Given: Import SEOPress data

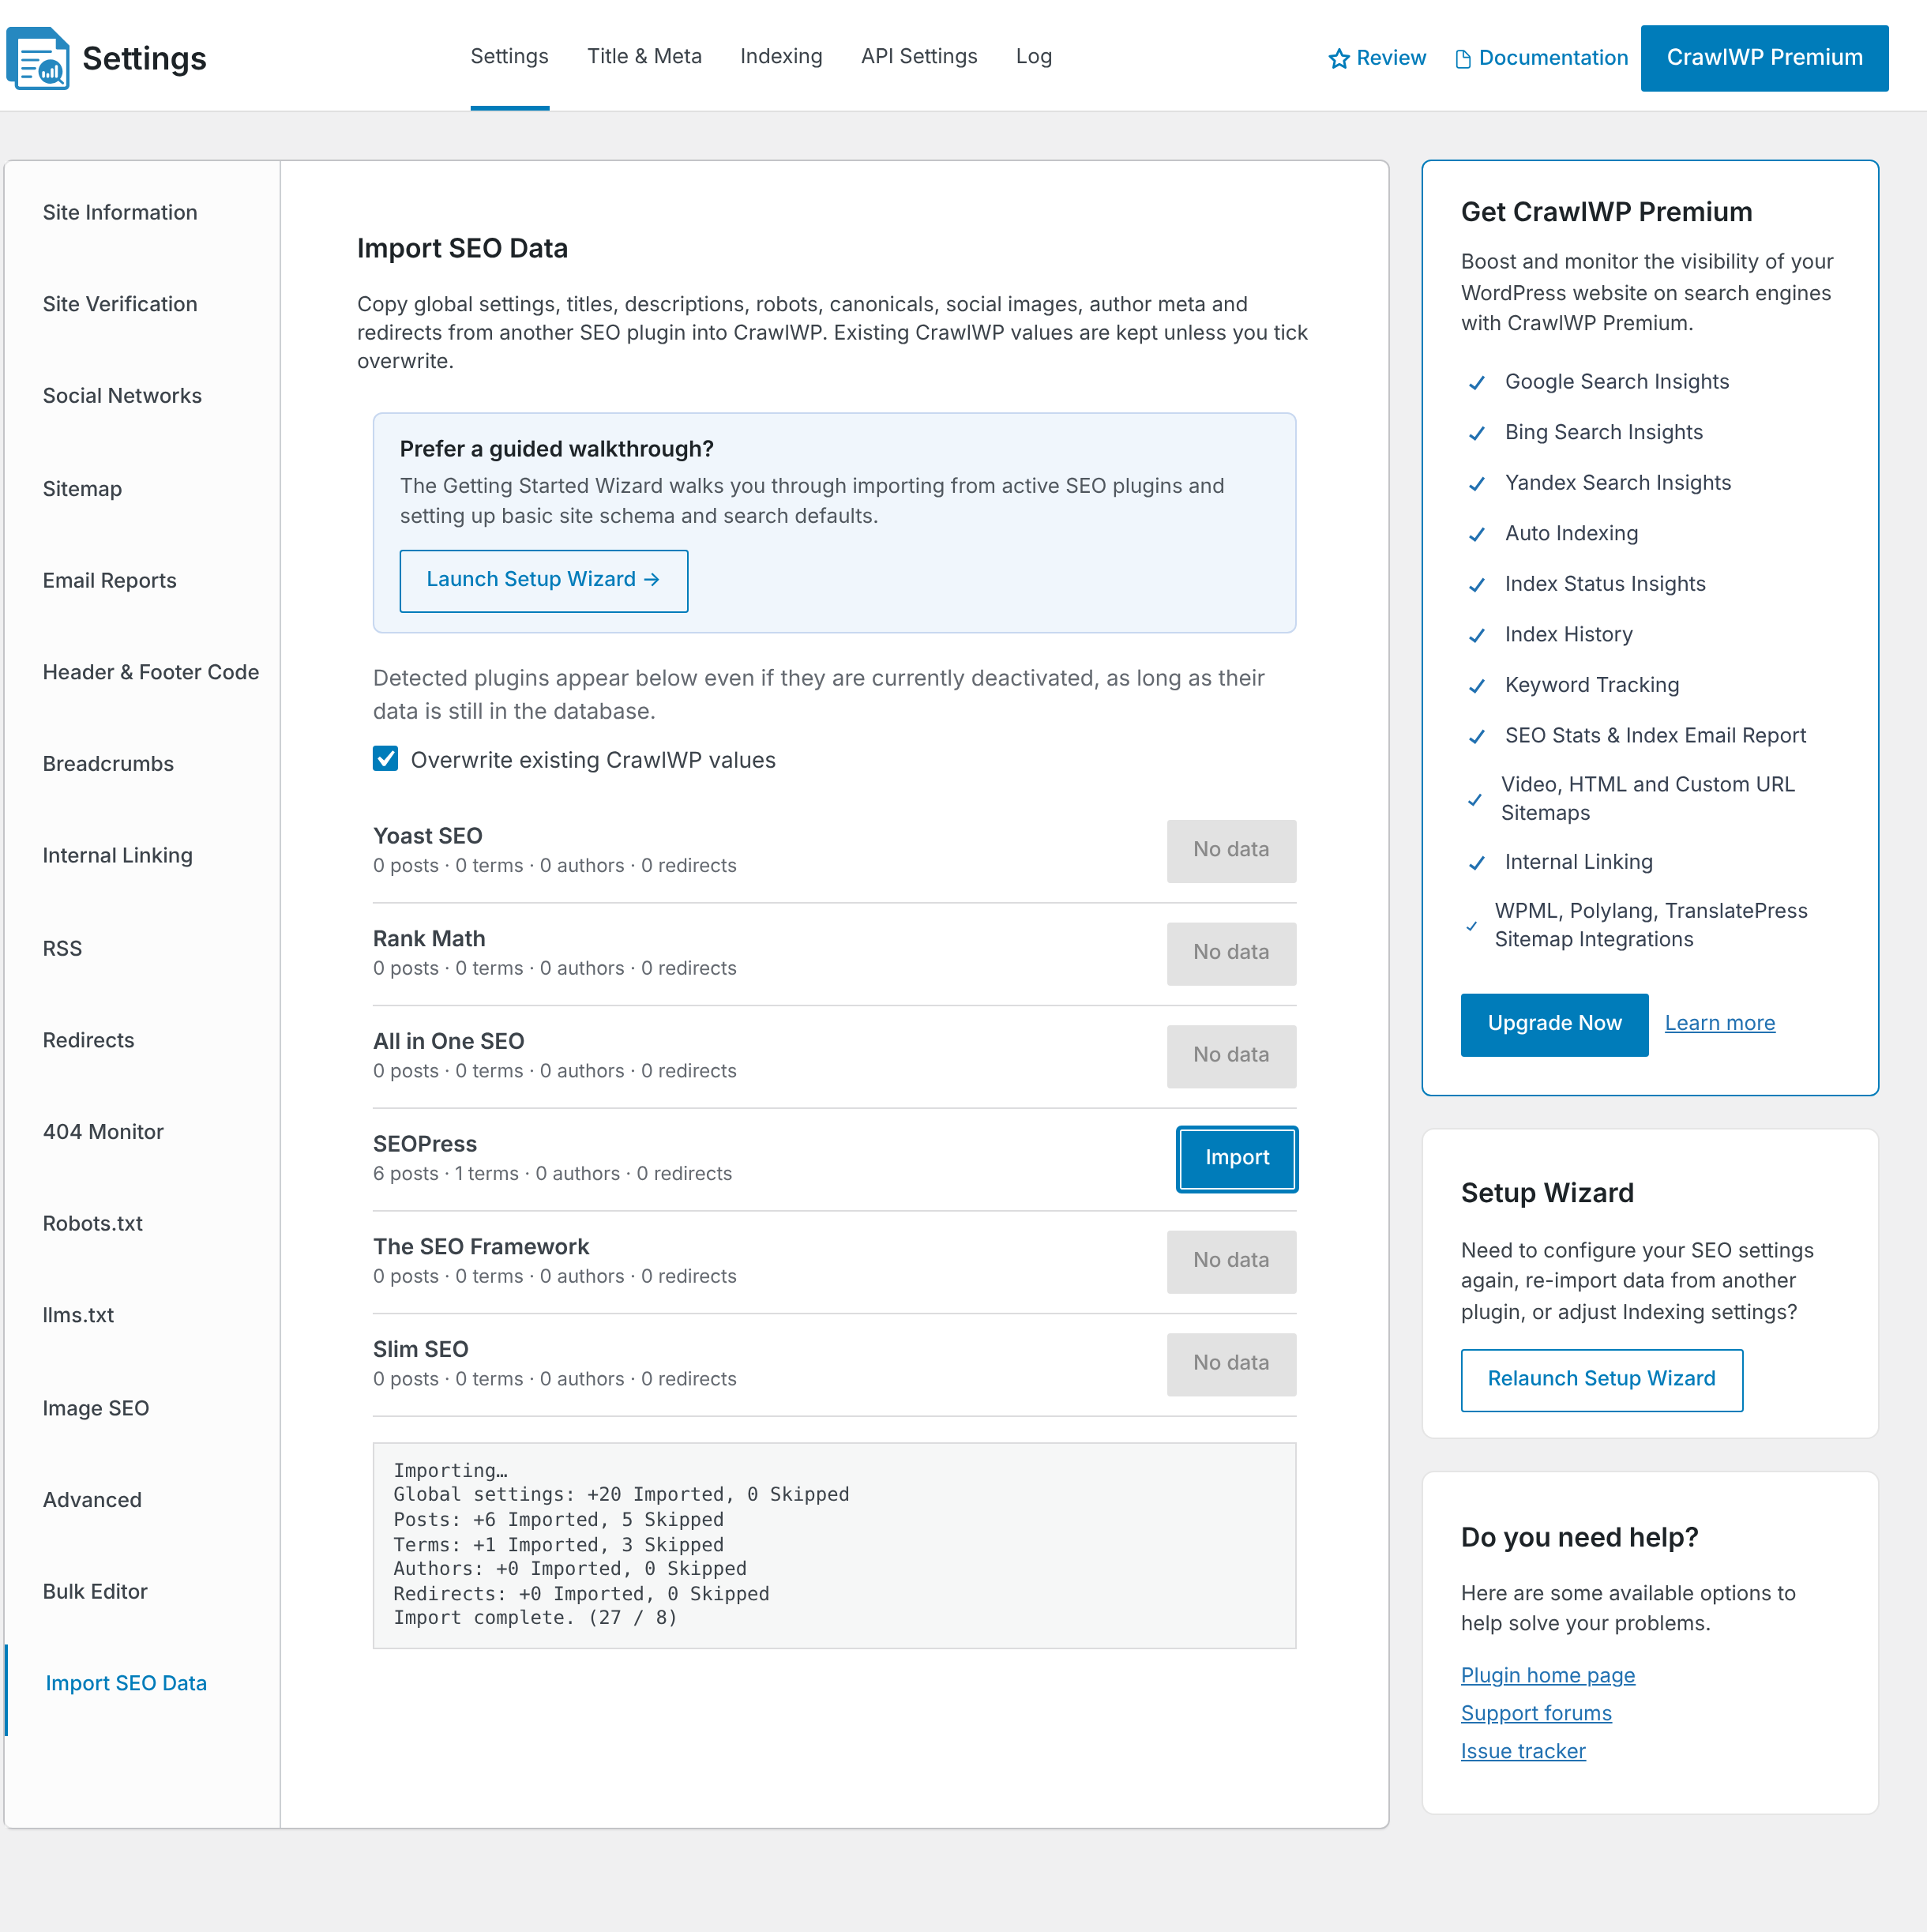Looking at the screenshot, I should coord(1237,1158).
